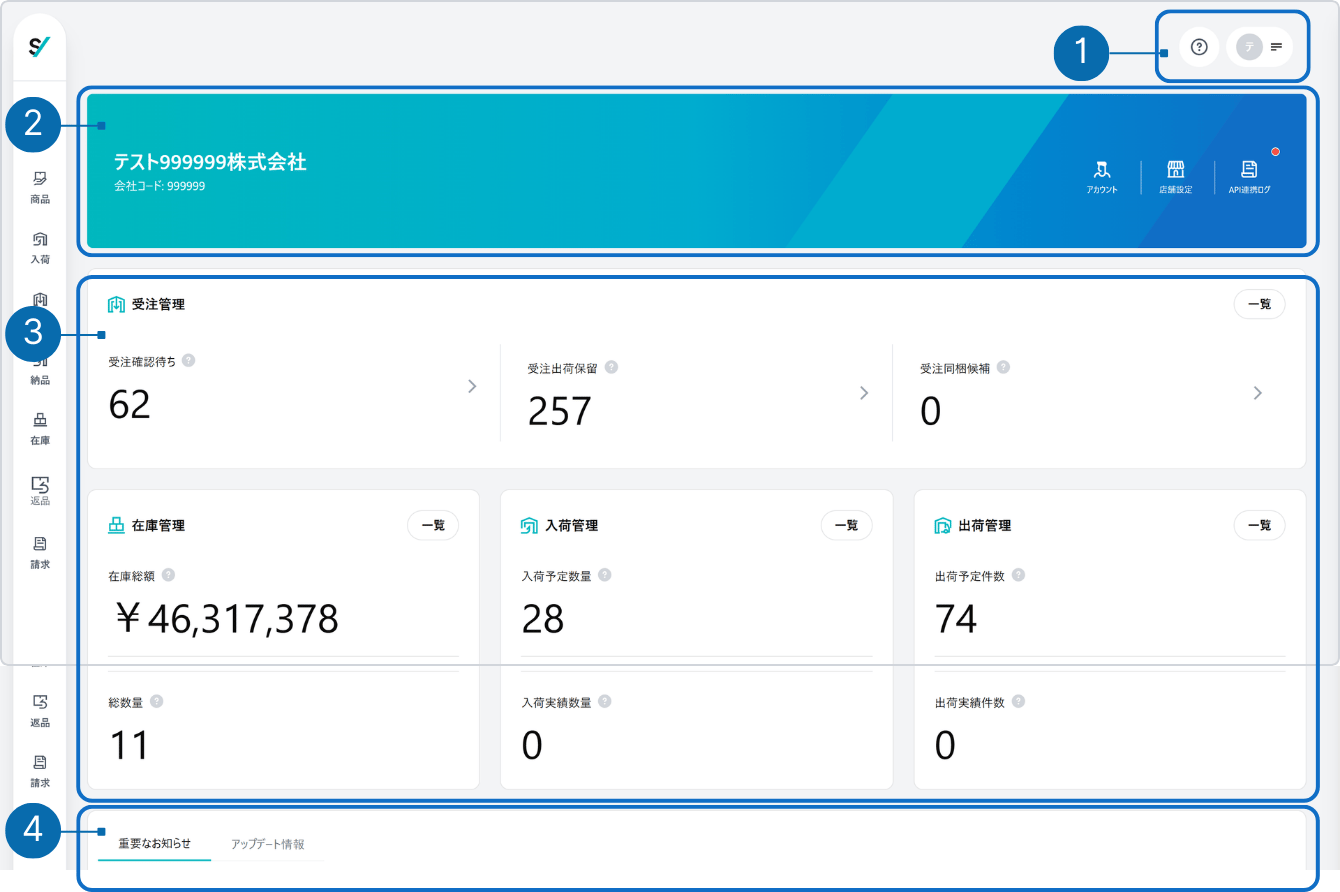
Task: Click the app logo at sidebar top
Action: point(40,47)
